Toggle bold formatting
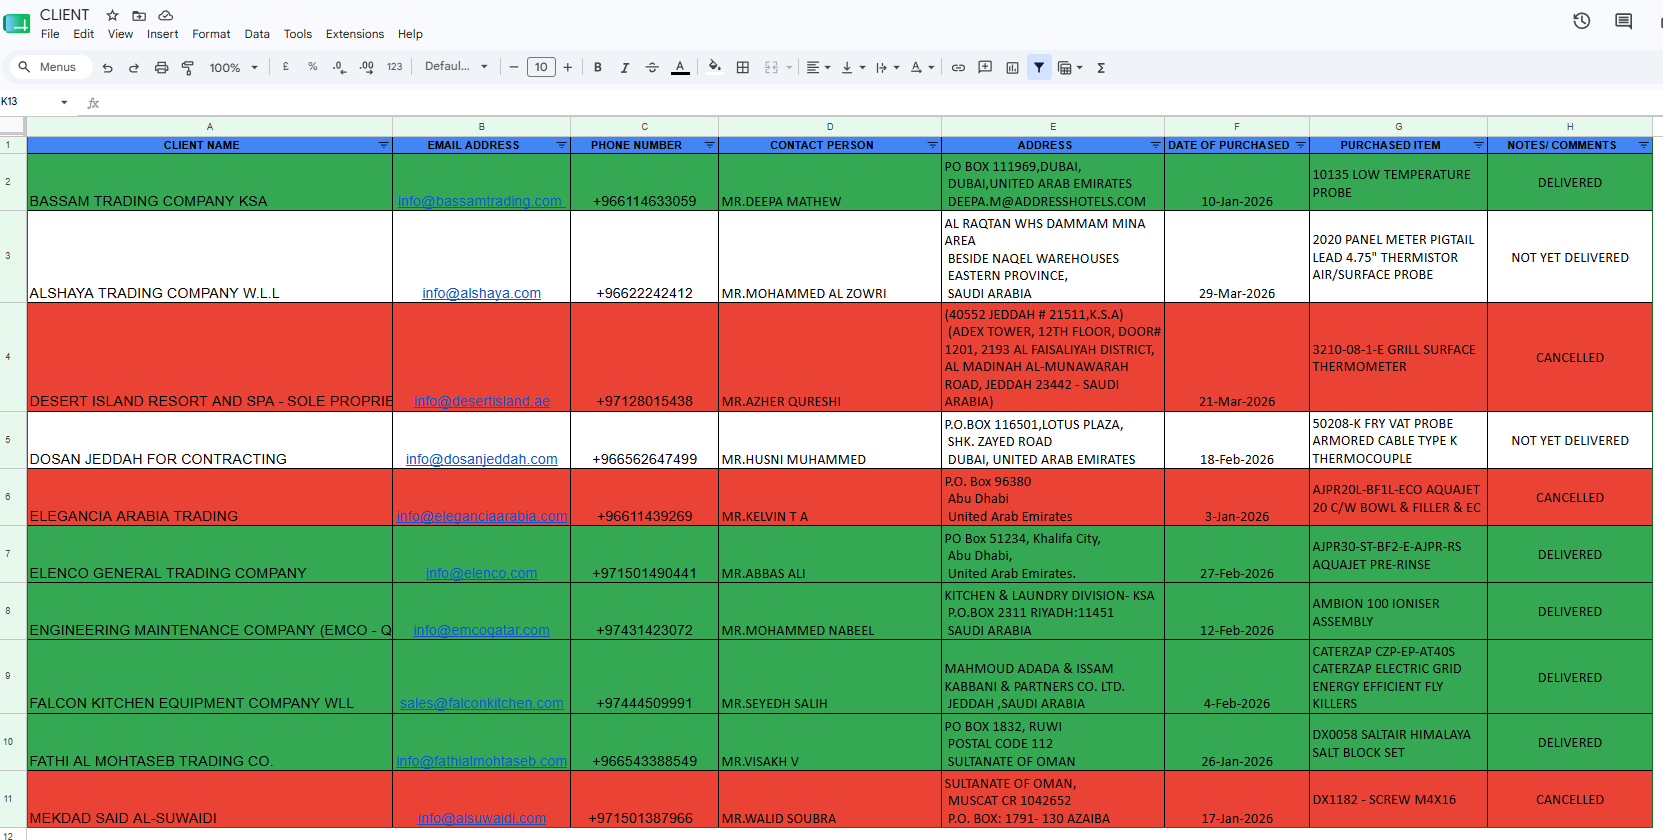Screen dimensions: 1663x840 [x=598, y=67]
